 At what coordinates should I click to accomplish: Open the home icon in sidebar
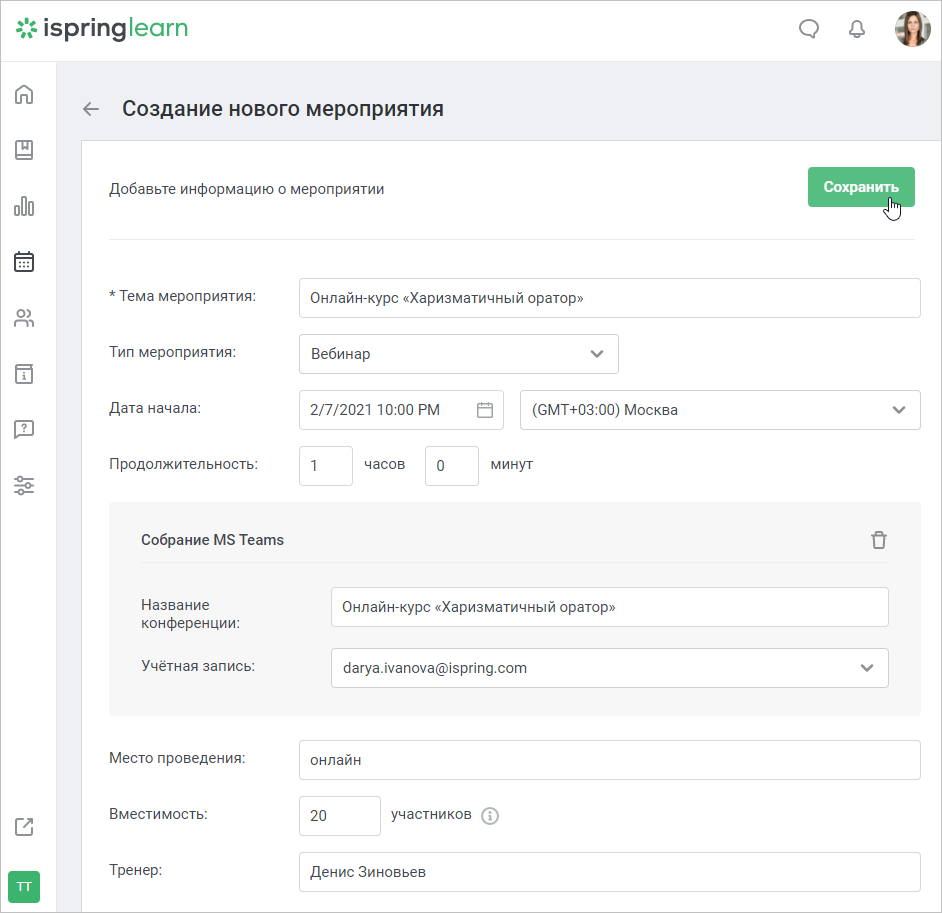click(x=24, y=95)
